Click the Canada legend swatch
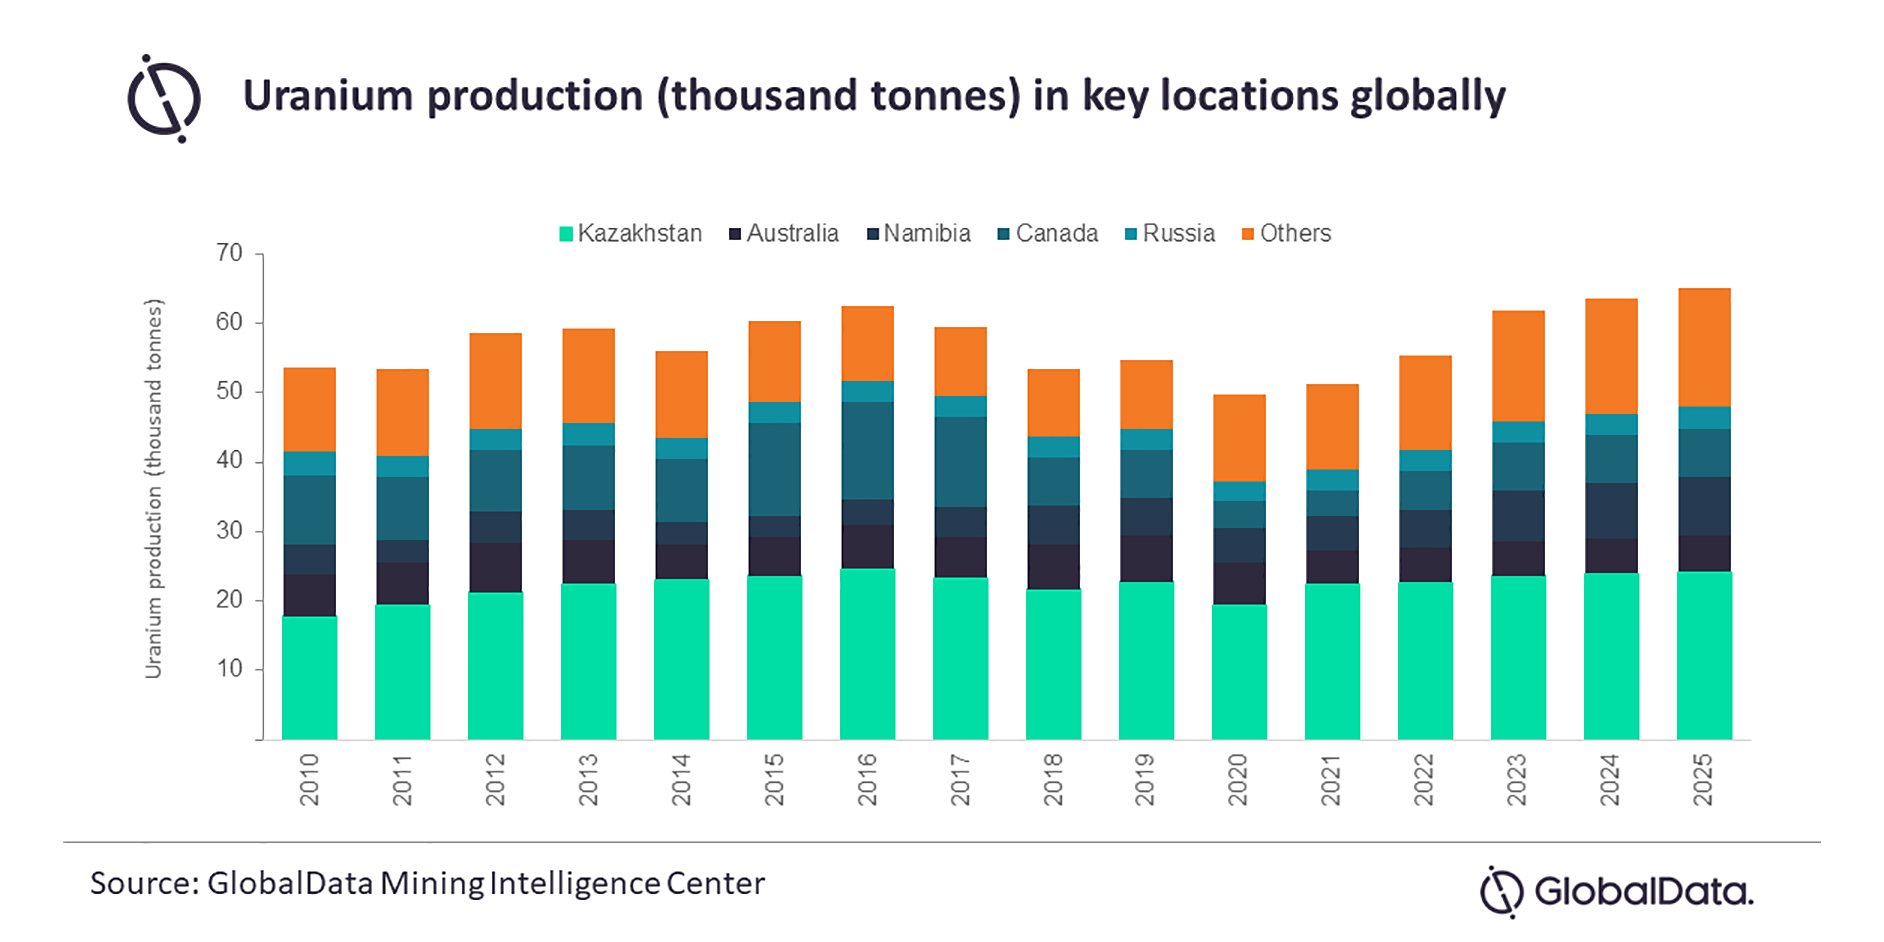 pos(1004,234)
